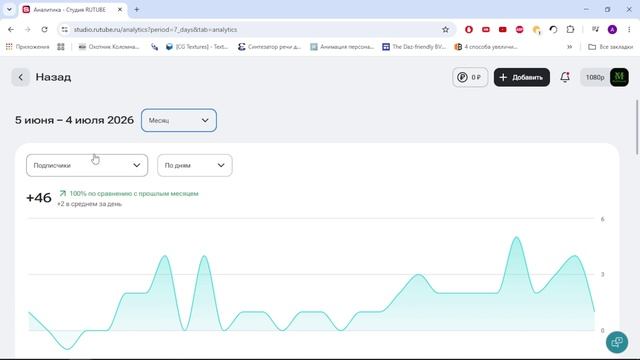Click the red rectangular extension icon before the round red one
640x360 pixels.
(x=502, y=29)
